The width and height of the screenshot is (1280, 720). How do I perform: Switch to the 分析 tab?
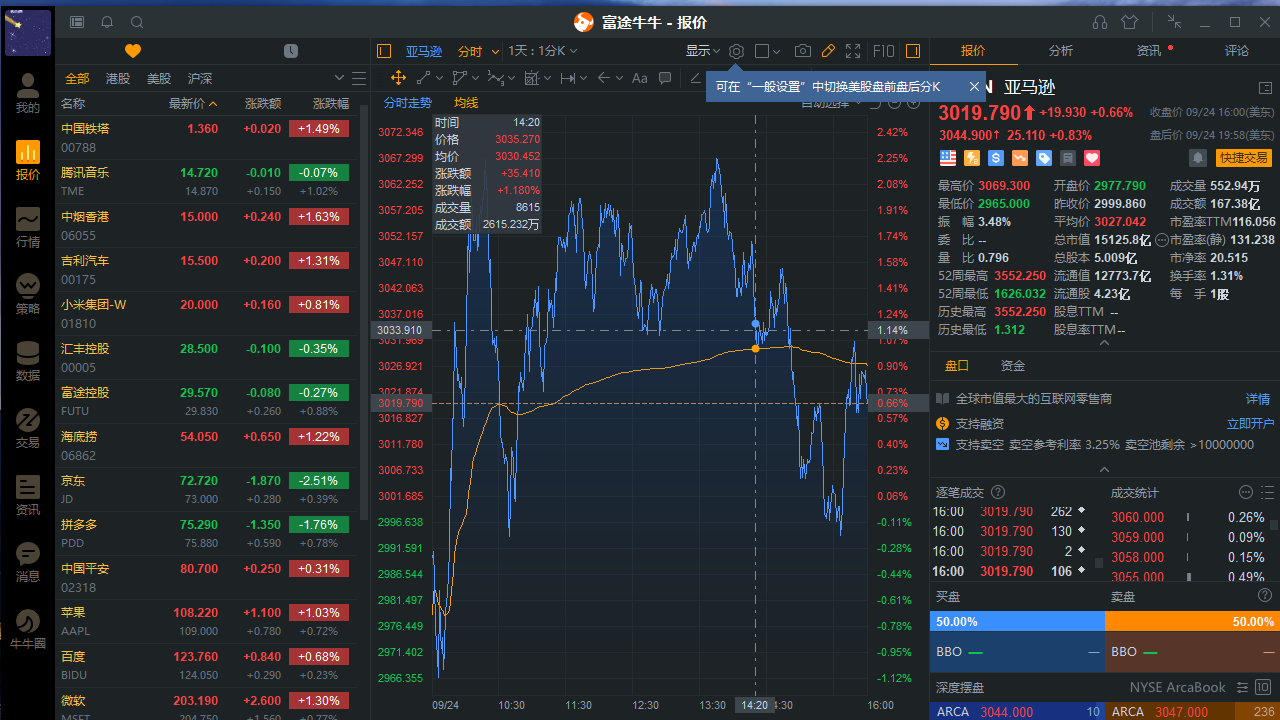pos(1060,50)
